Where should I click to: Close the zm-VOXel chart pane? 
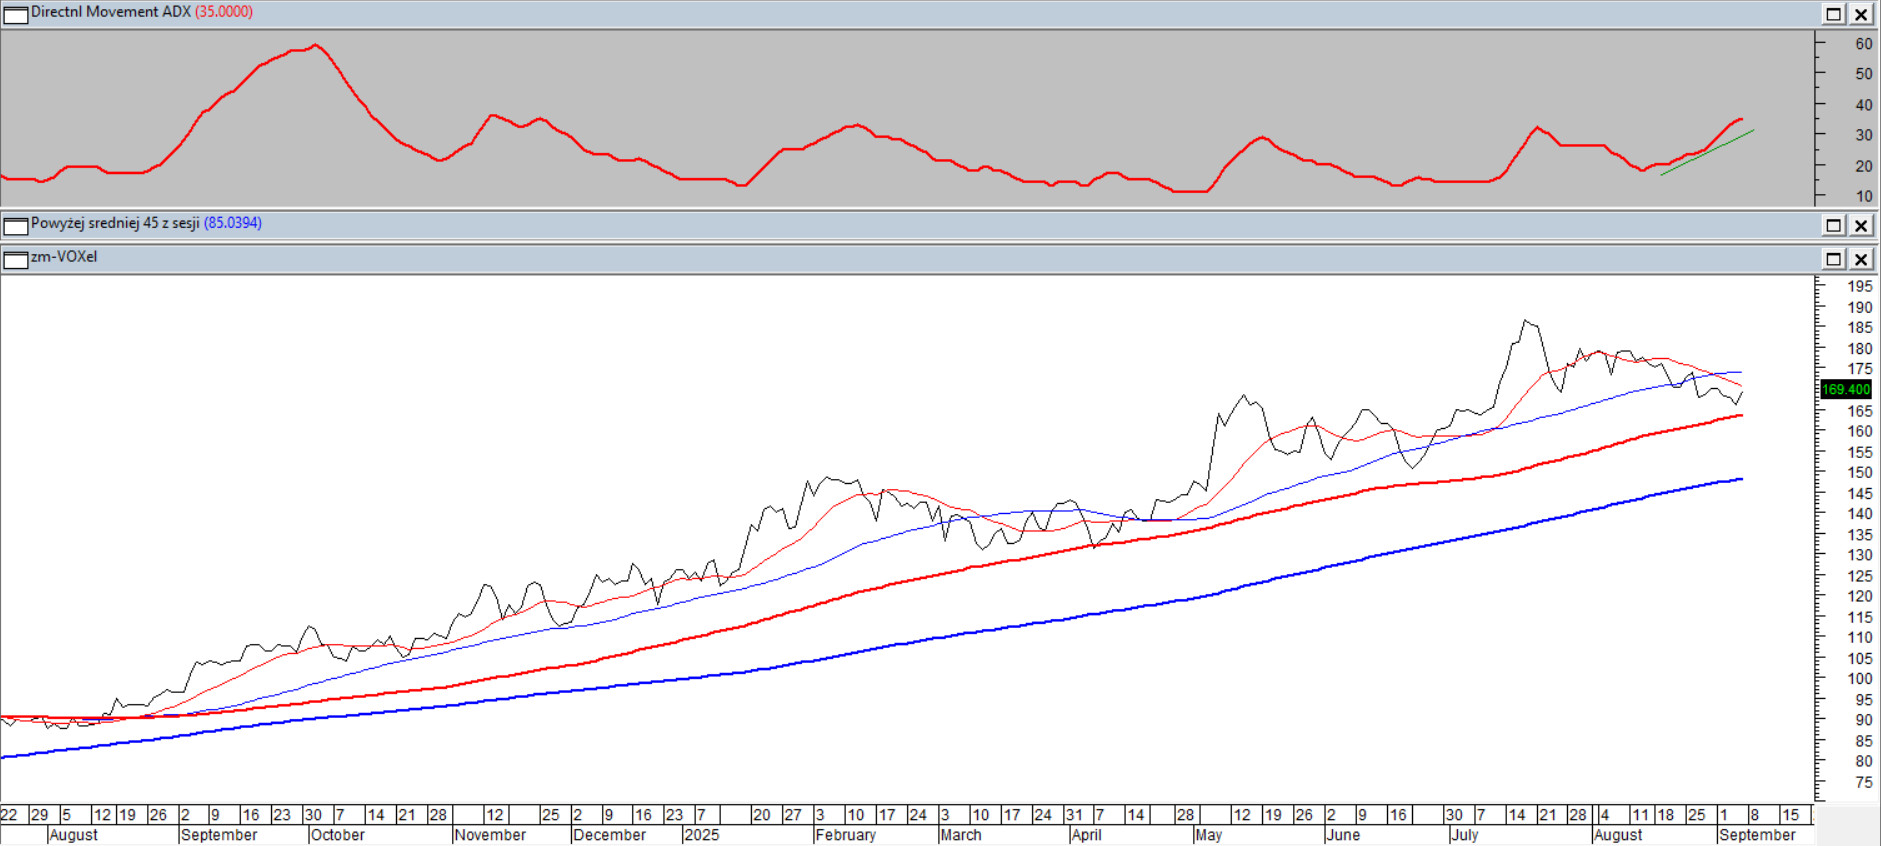pos(1861,259)
